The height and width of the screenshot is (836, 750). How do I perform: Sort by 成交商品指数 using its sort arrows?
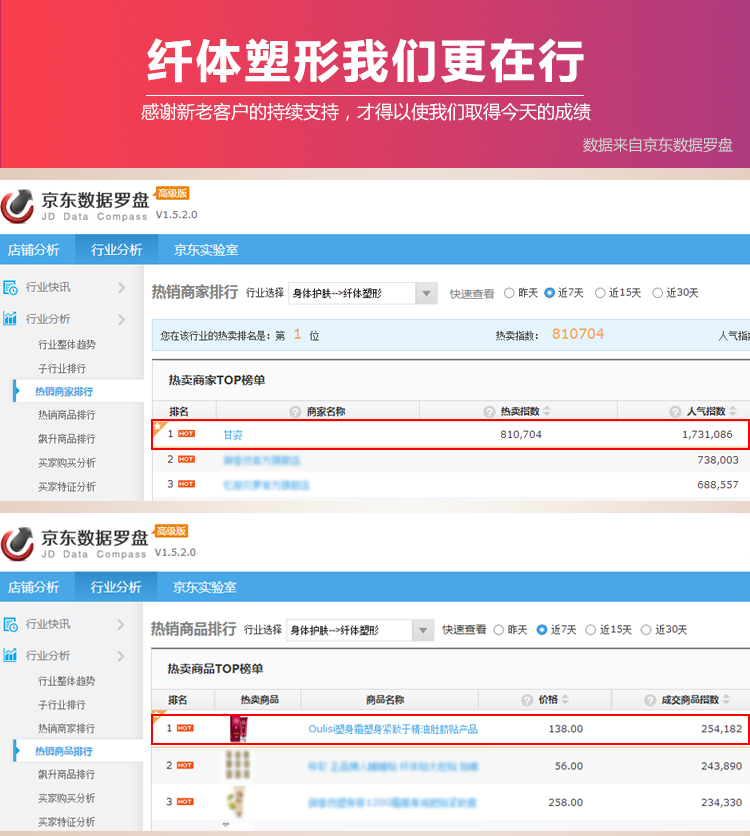click(727, 700)
